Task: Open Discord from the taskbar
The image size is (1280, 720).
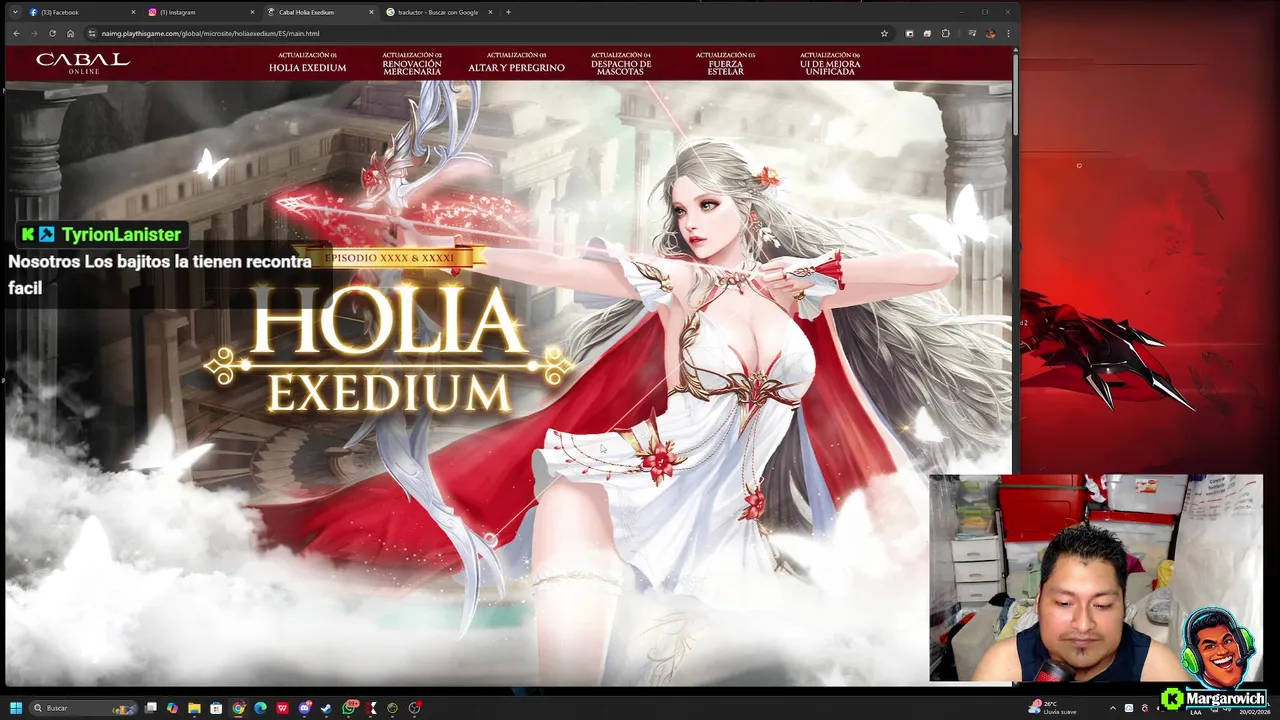Action: pyautogui.click(x=304, y=708)
